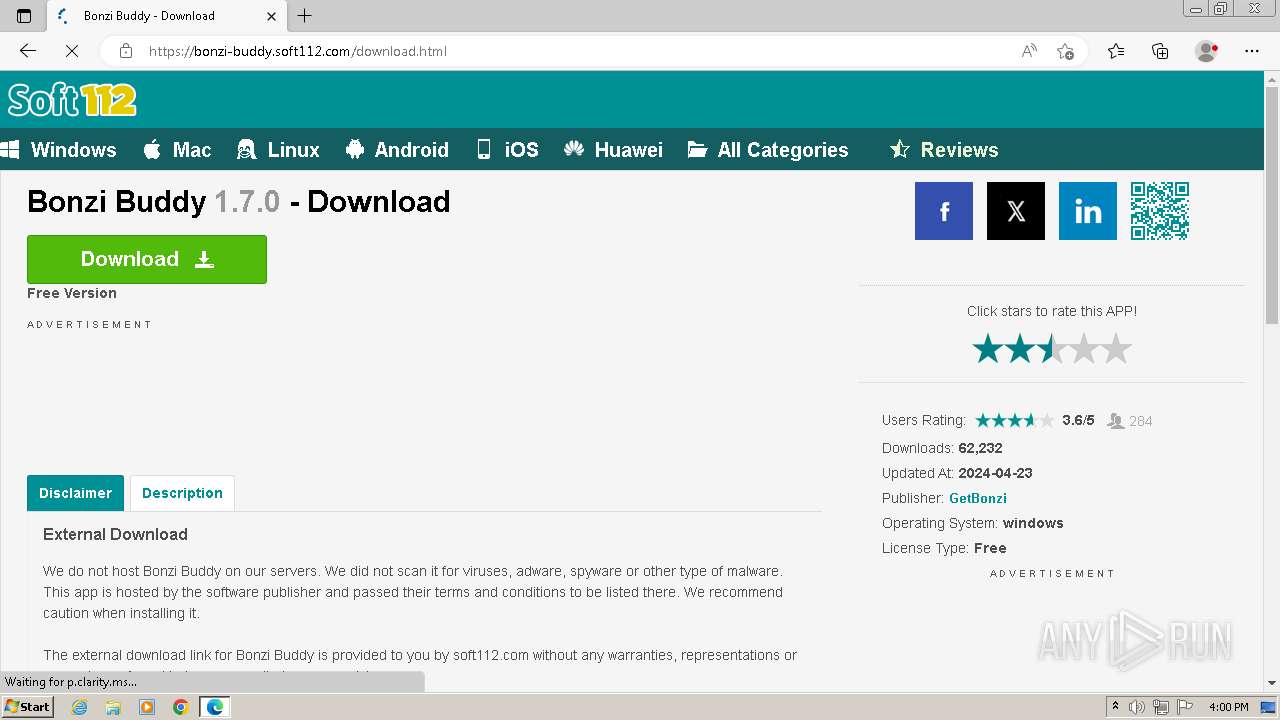Viewport: 1280px width, 720px height.
Task: Click the Free Version label
Action: point(72,293)
